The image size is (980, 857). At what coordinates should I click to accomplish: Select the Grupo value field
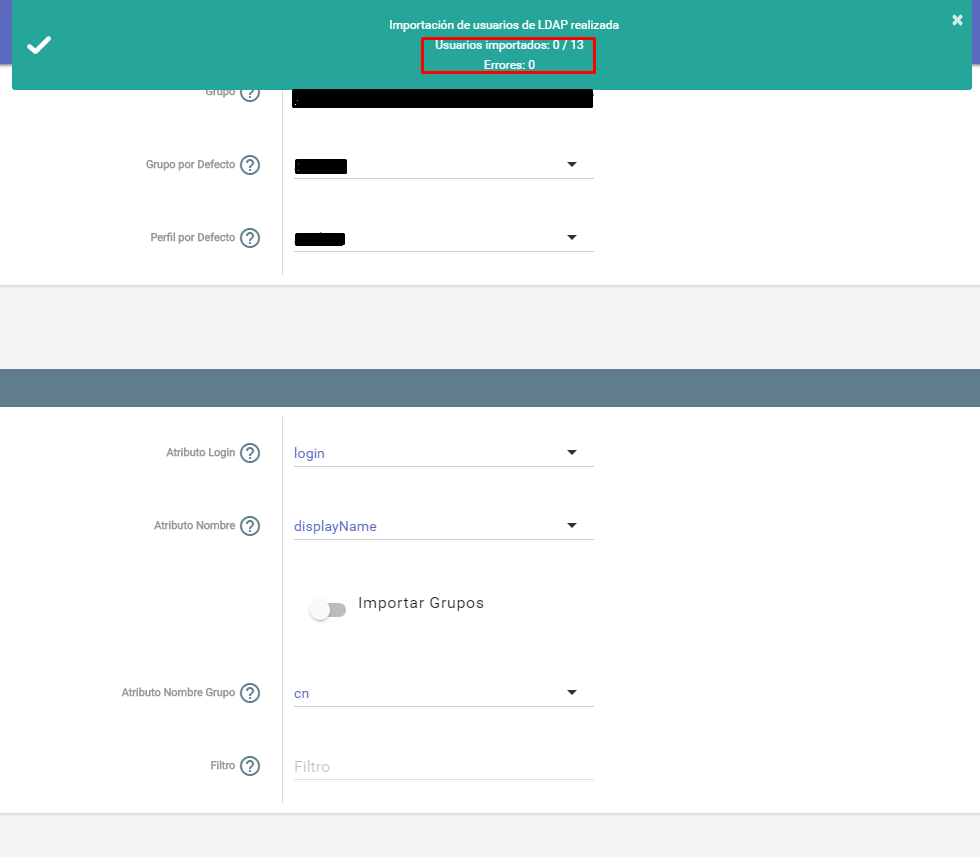pos(442,97)
